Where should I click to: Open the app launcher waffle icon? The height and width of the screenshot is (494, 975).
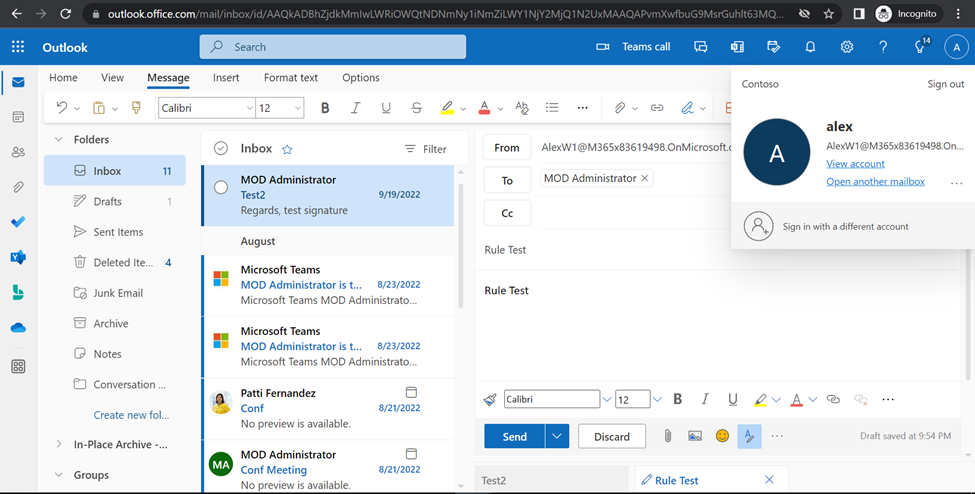pyautogui.click(x=18, y=47)
